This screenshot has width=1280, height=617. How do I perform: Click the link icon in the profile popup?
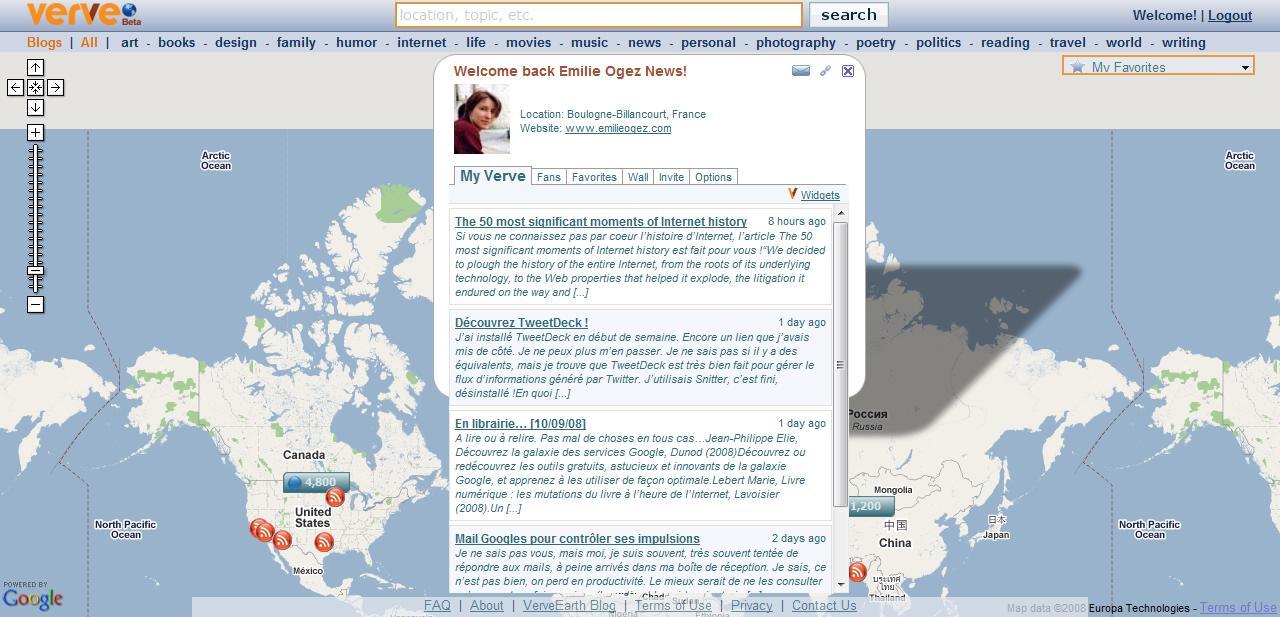(825, 71)
